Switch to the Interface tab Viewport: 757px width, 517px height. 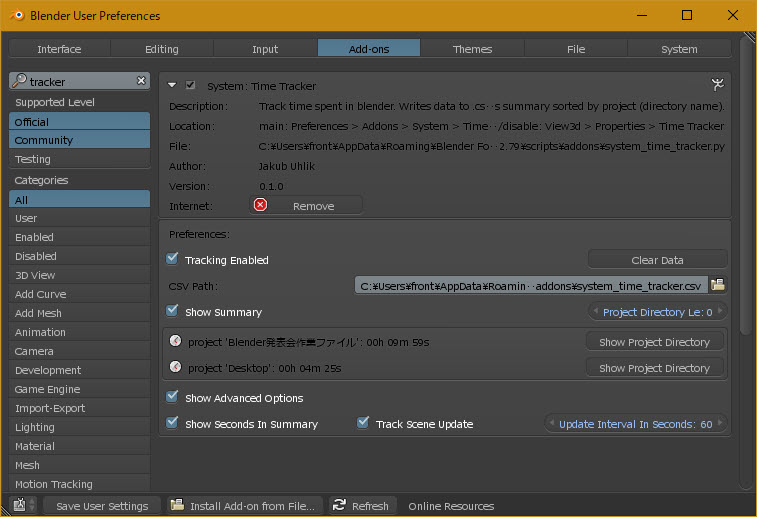(x=59, y=49)
